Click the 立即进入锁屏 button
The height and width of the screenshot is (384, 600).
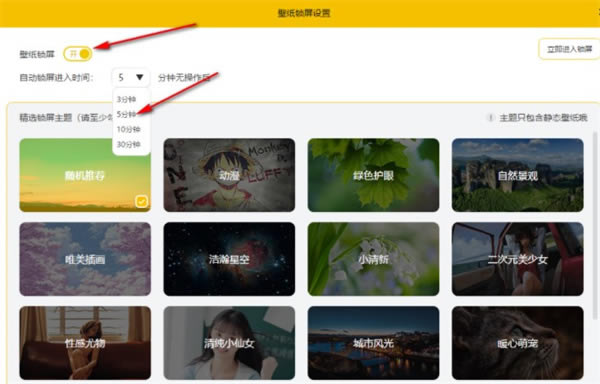[x=569, y=49]
